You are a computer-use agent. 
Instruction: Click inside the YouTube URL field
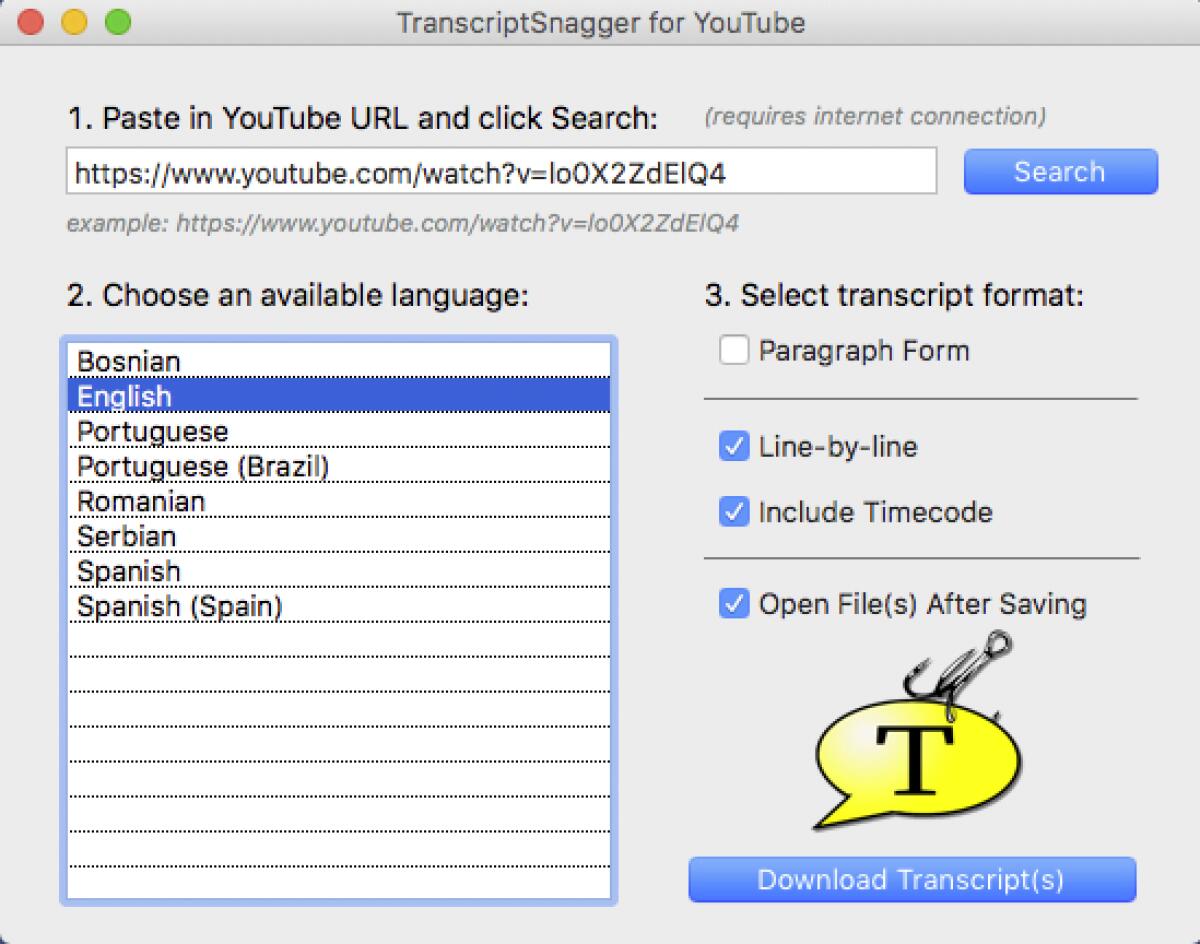point(500,171)
